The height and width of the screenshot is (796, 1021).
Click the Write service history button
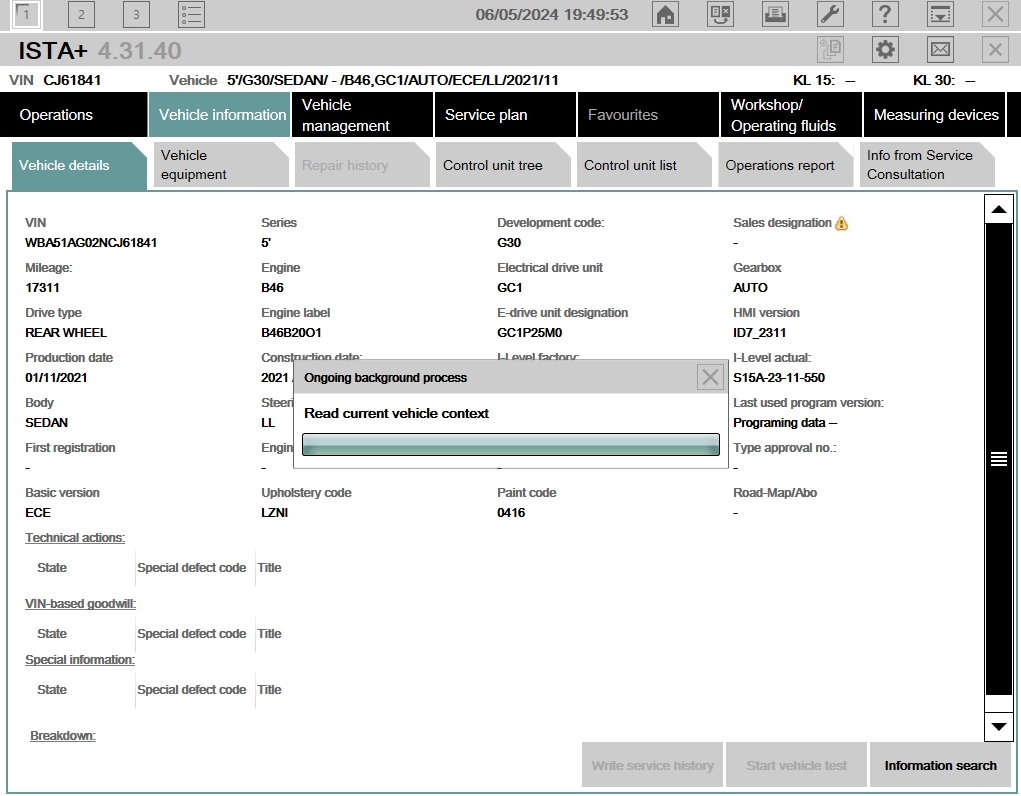click(x=652, y=765)
